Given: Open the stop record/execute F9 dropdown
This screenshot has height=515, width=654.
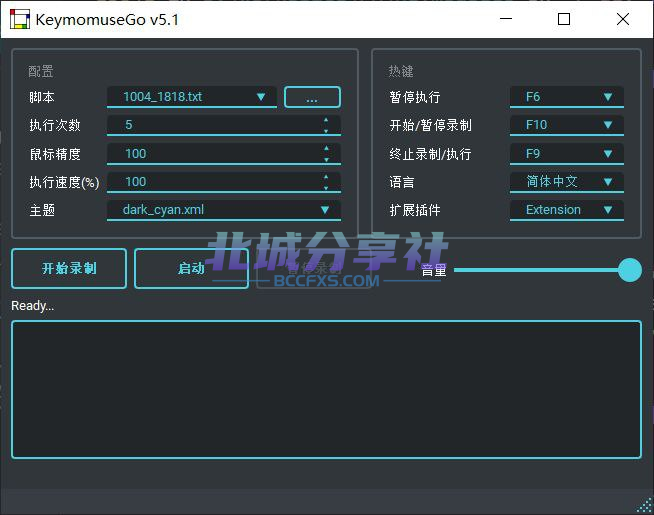Looking at the screenshot, I should 566,153.
